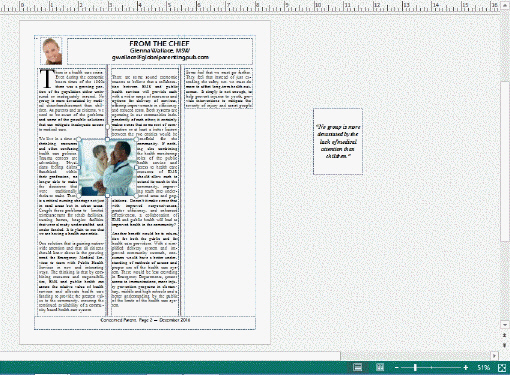The height and width of the screenshot is (375, 510).
Task: Click the top-middle handle of selected picture
Action: coord(107,139)
